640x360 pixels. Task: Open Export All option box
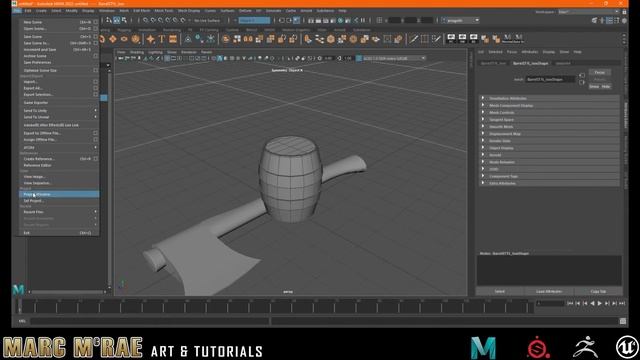96,88
